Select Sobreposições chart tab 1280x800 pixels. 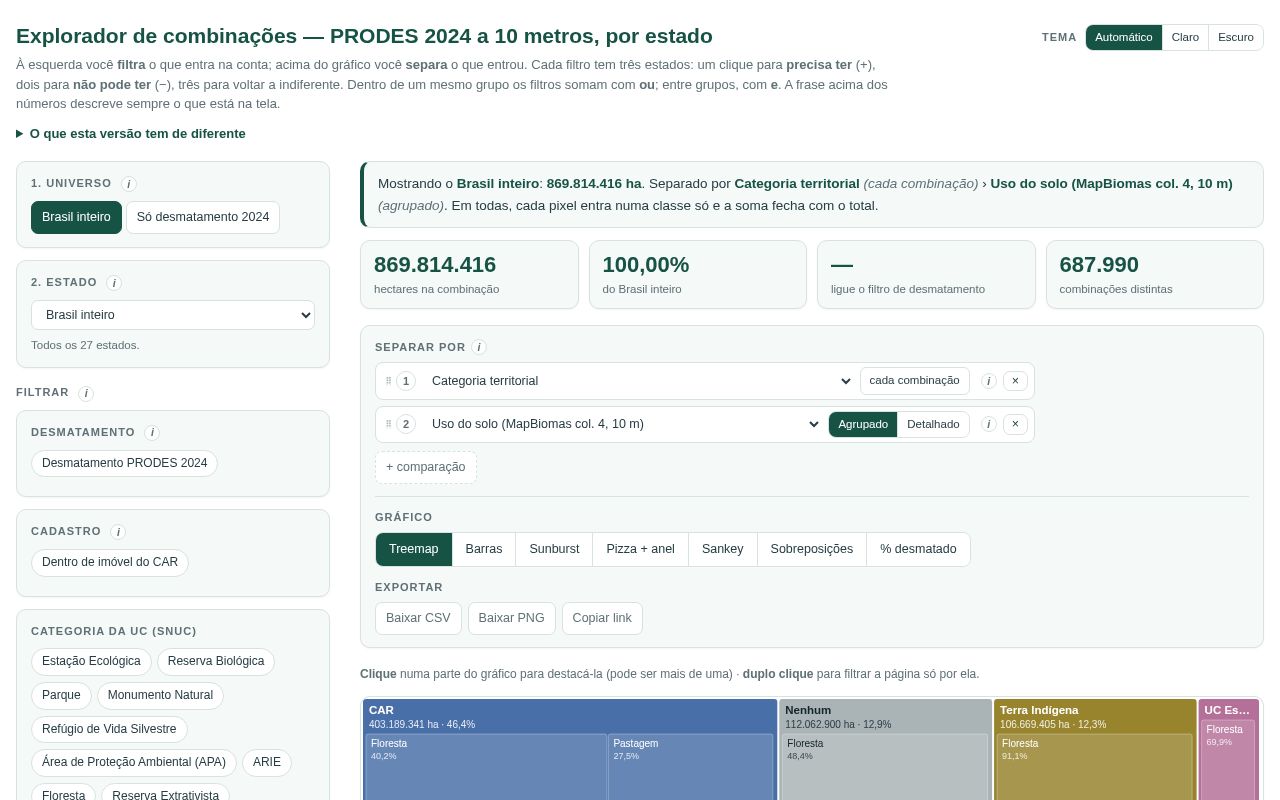(812, 549)
